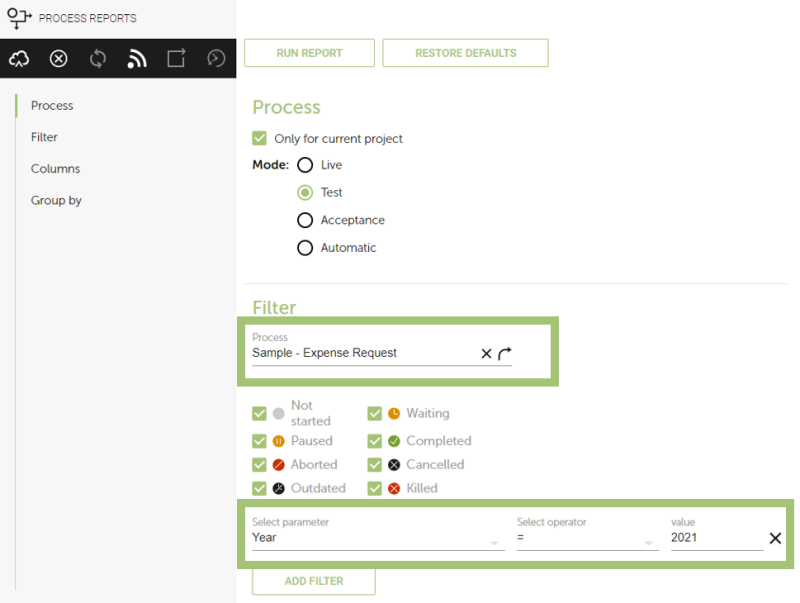
Task: Select the Acceptance mode radio button
Action: (305, 220)
